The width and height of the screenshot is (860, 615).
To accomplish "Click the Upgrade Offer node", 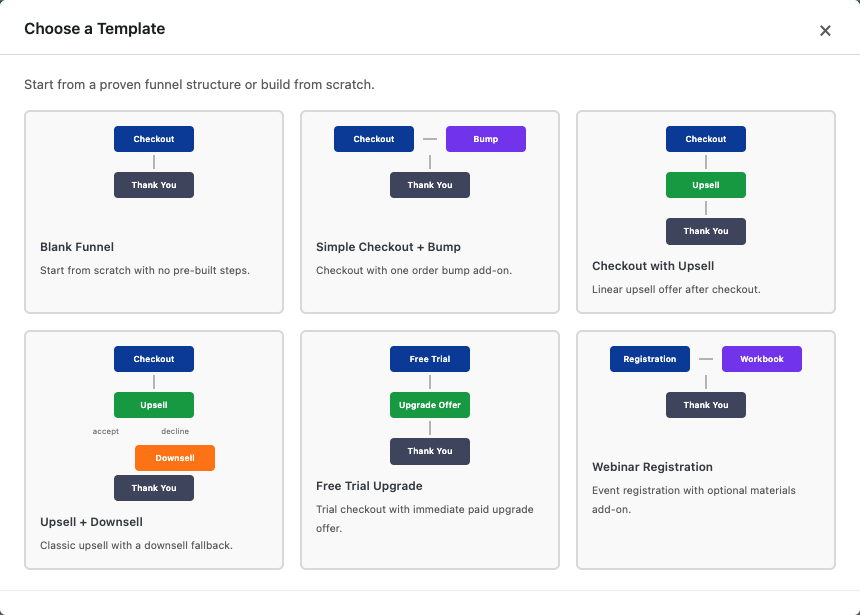I will click(x=429, y=405).
